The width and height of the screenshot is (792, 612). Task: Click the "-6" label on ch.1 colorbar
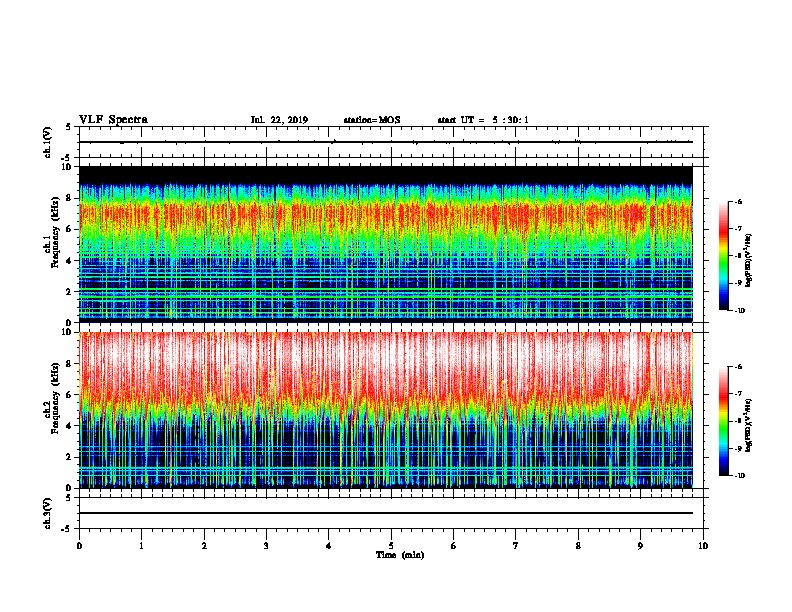(738, 201)
